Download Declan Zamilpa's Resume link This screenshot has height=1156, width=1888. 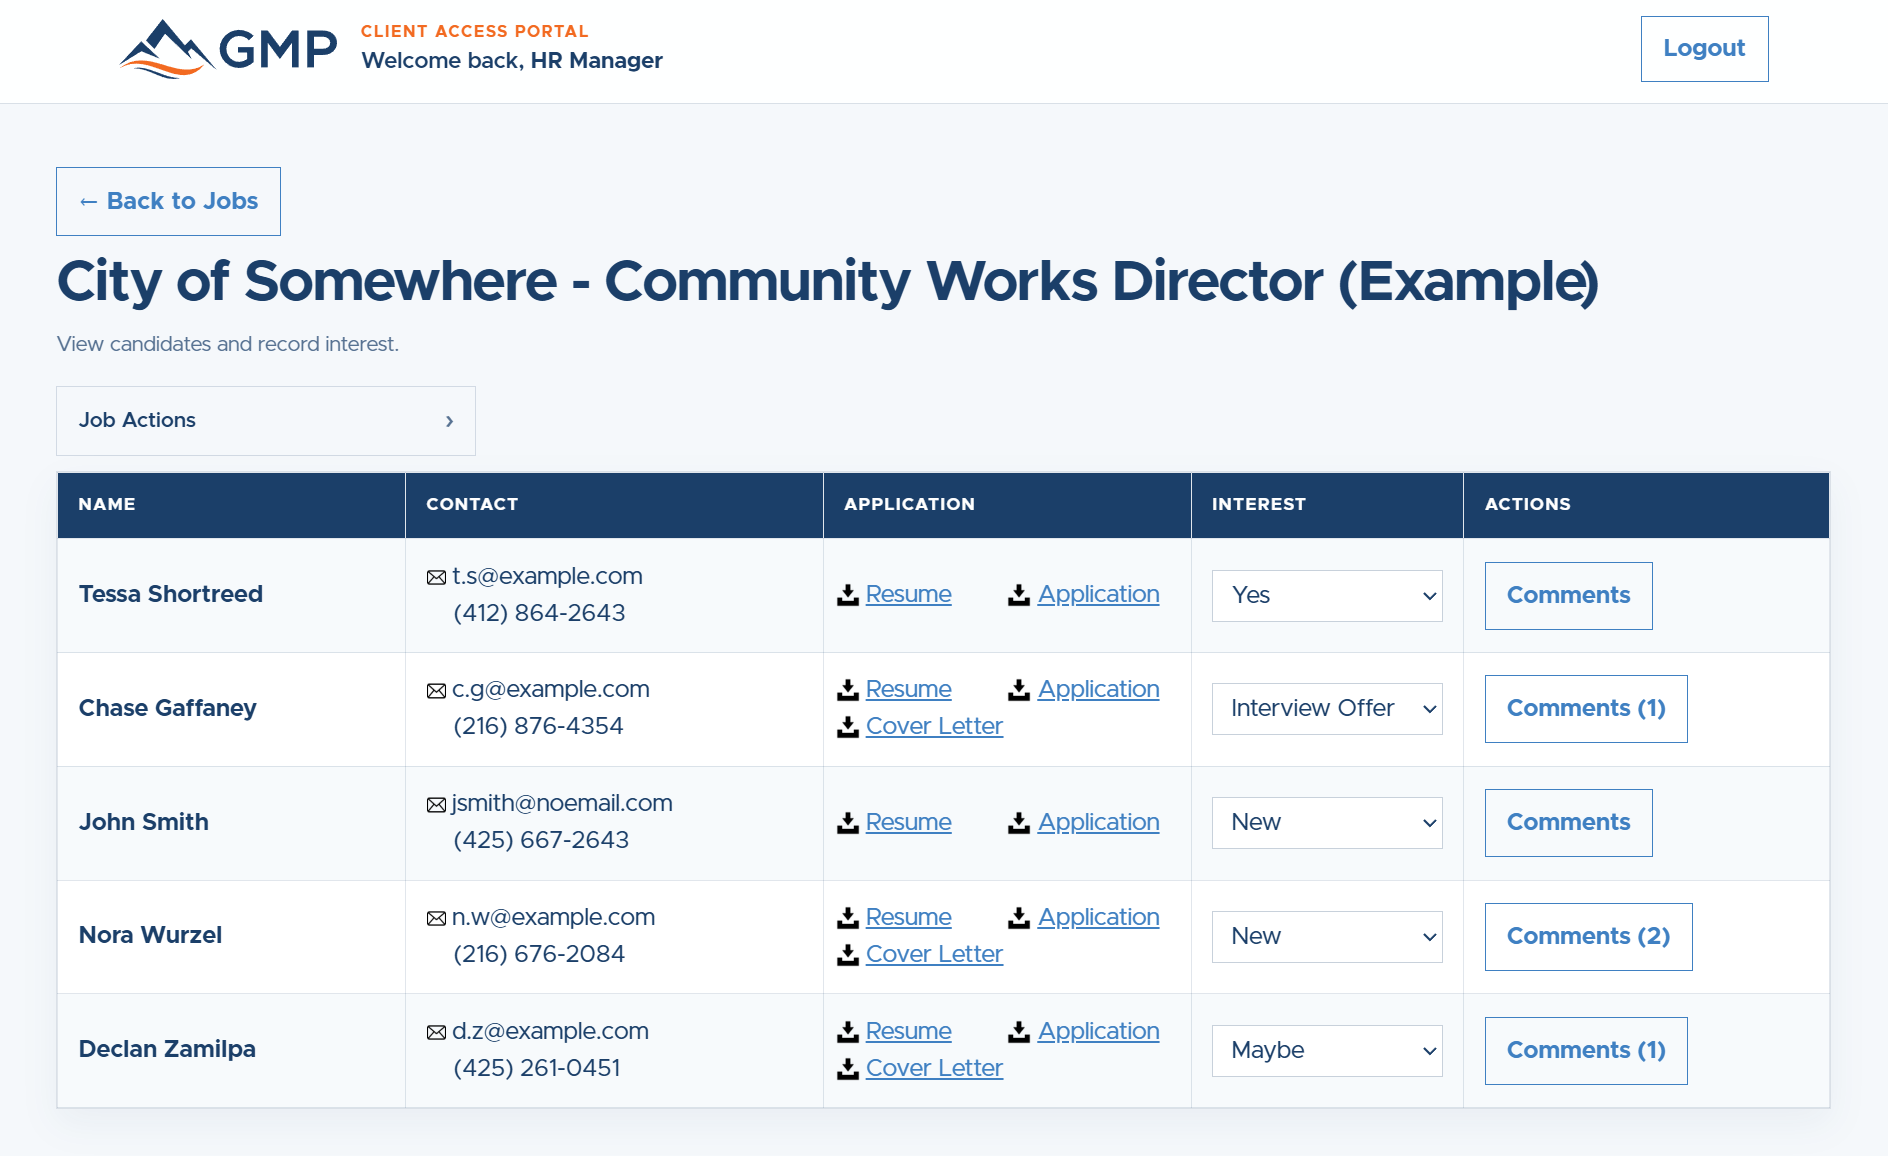908,1032
